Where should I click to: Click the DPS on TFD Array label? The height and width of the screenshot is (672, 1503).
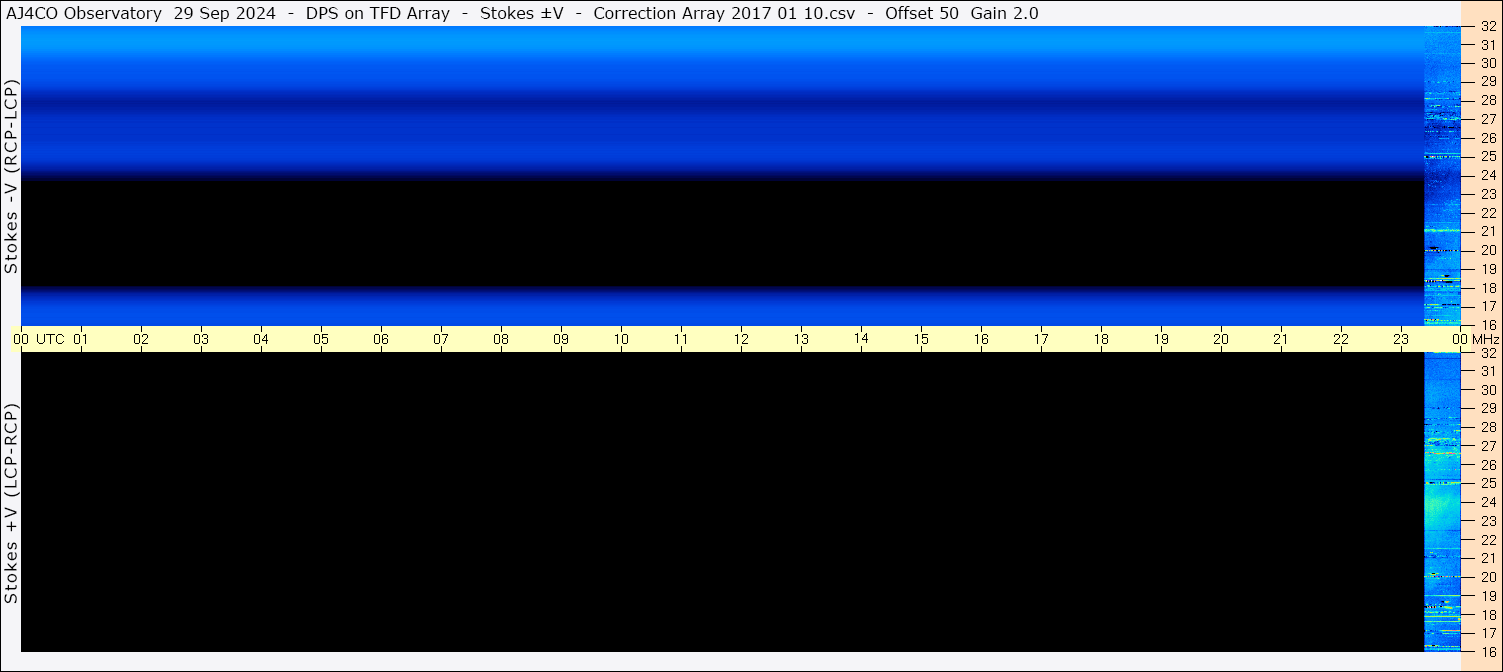pyautogui.click(x=377, y=13)
